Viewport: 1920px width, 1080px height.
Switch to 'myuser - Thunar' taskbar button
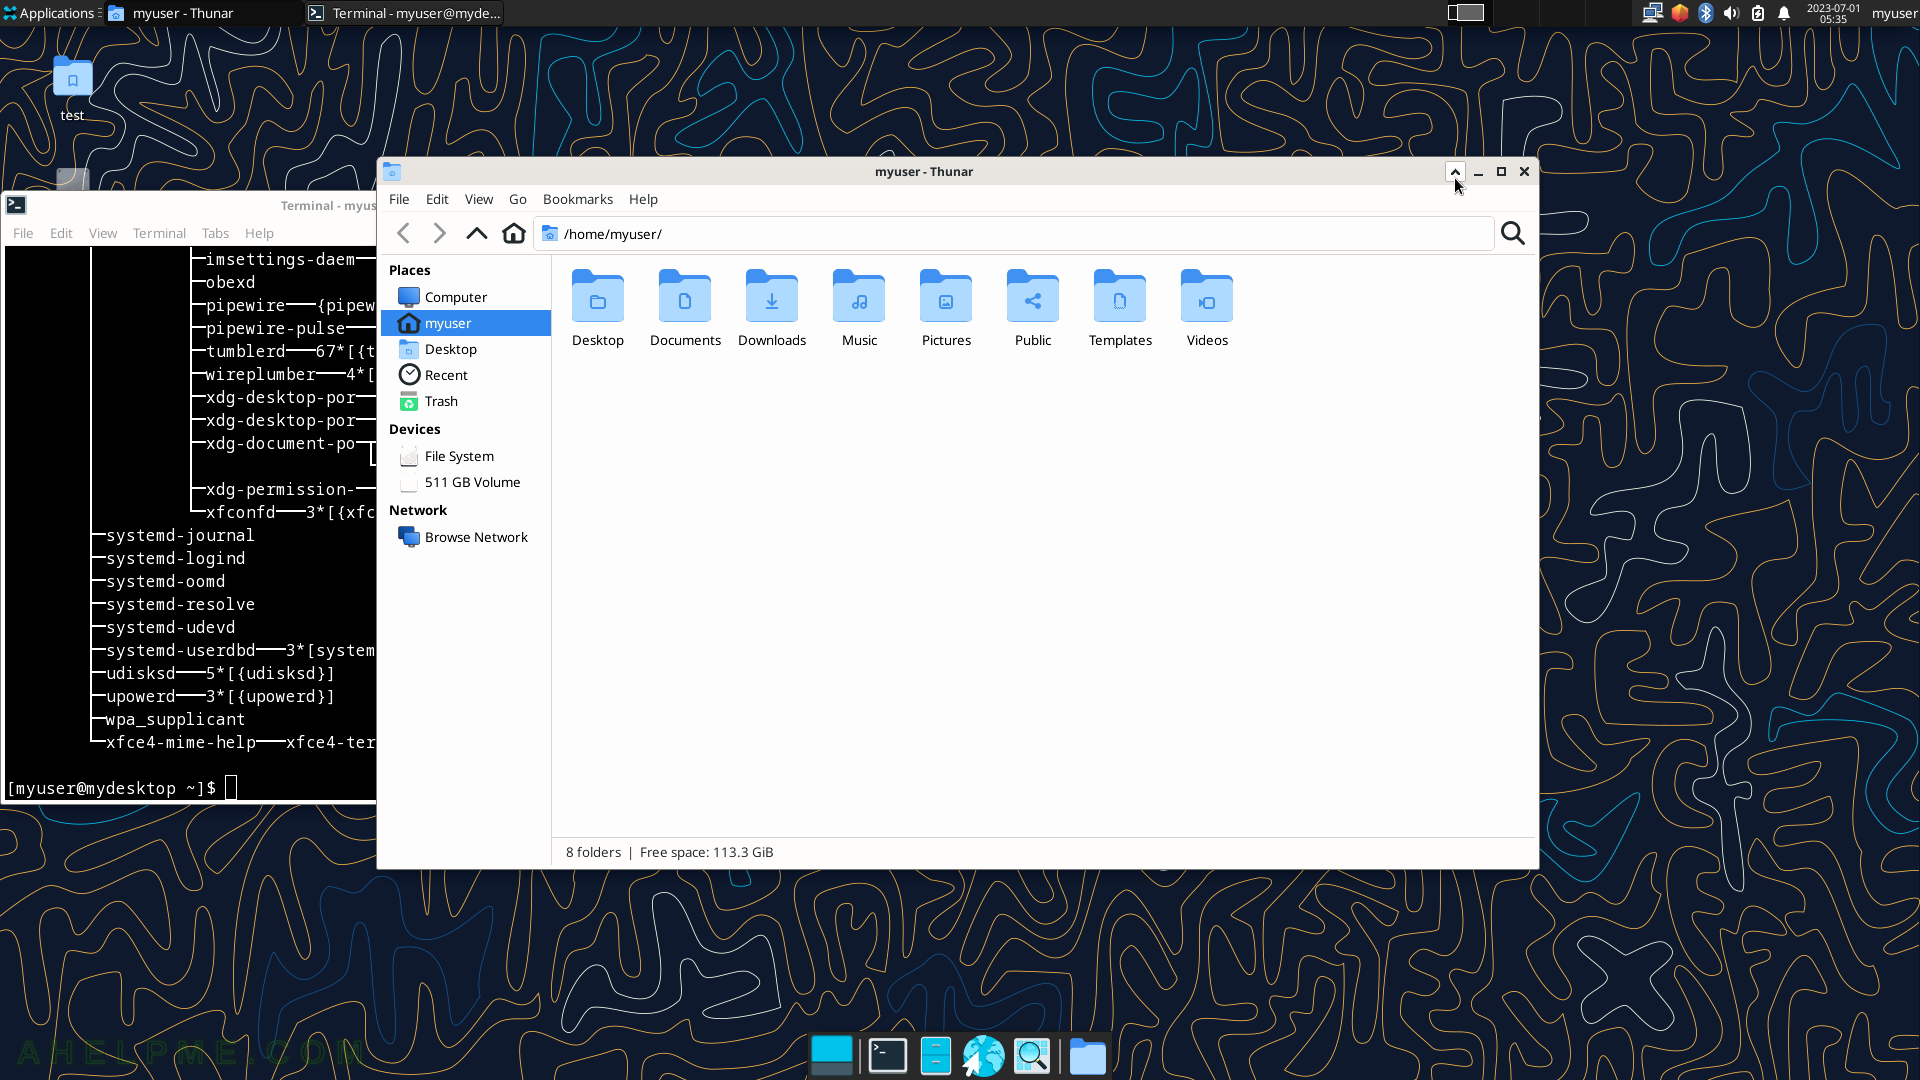[204, 13]
